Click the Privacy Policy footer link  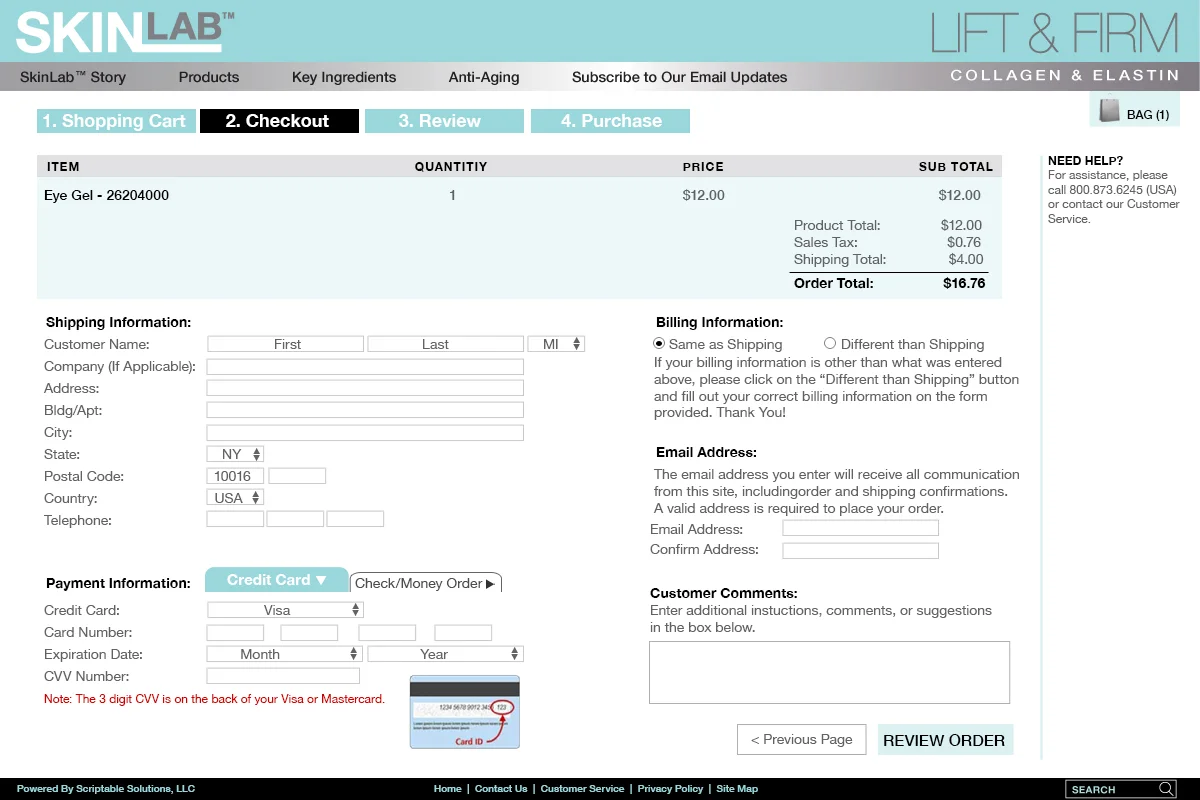[x=670, y=788]
